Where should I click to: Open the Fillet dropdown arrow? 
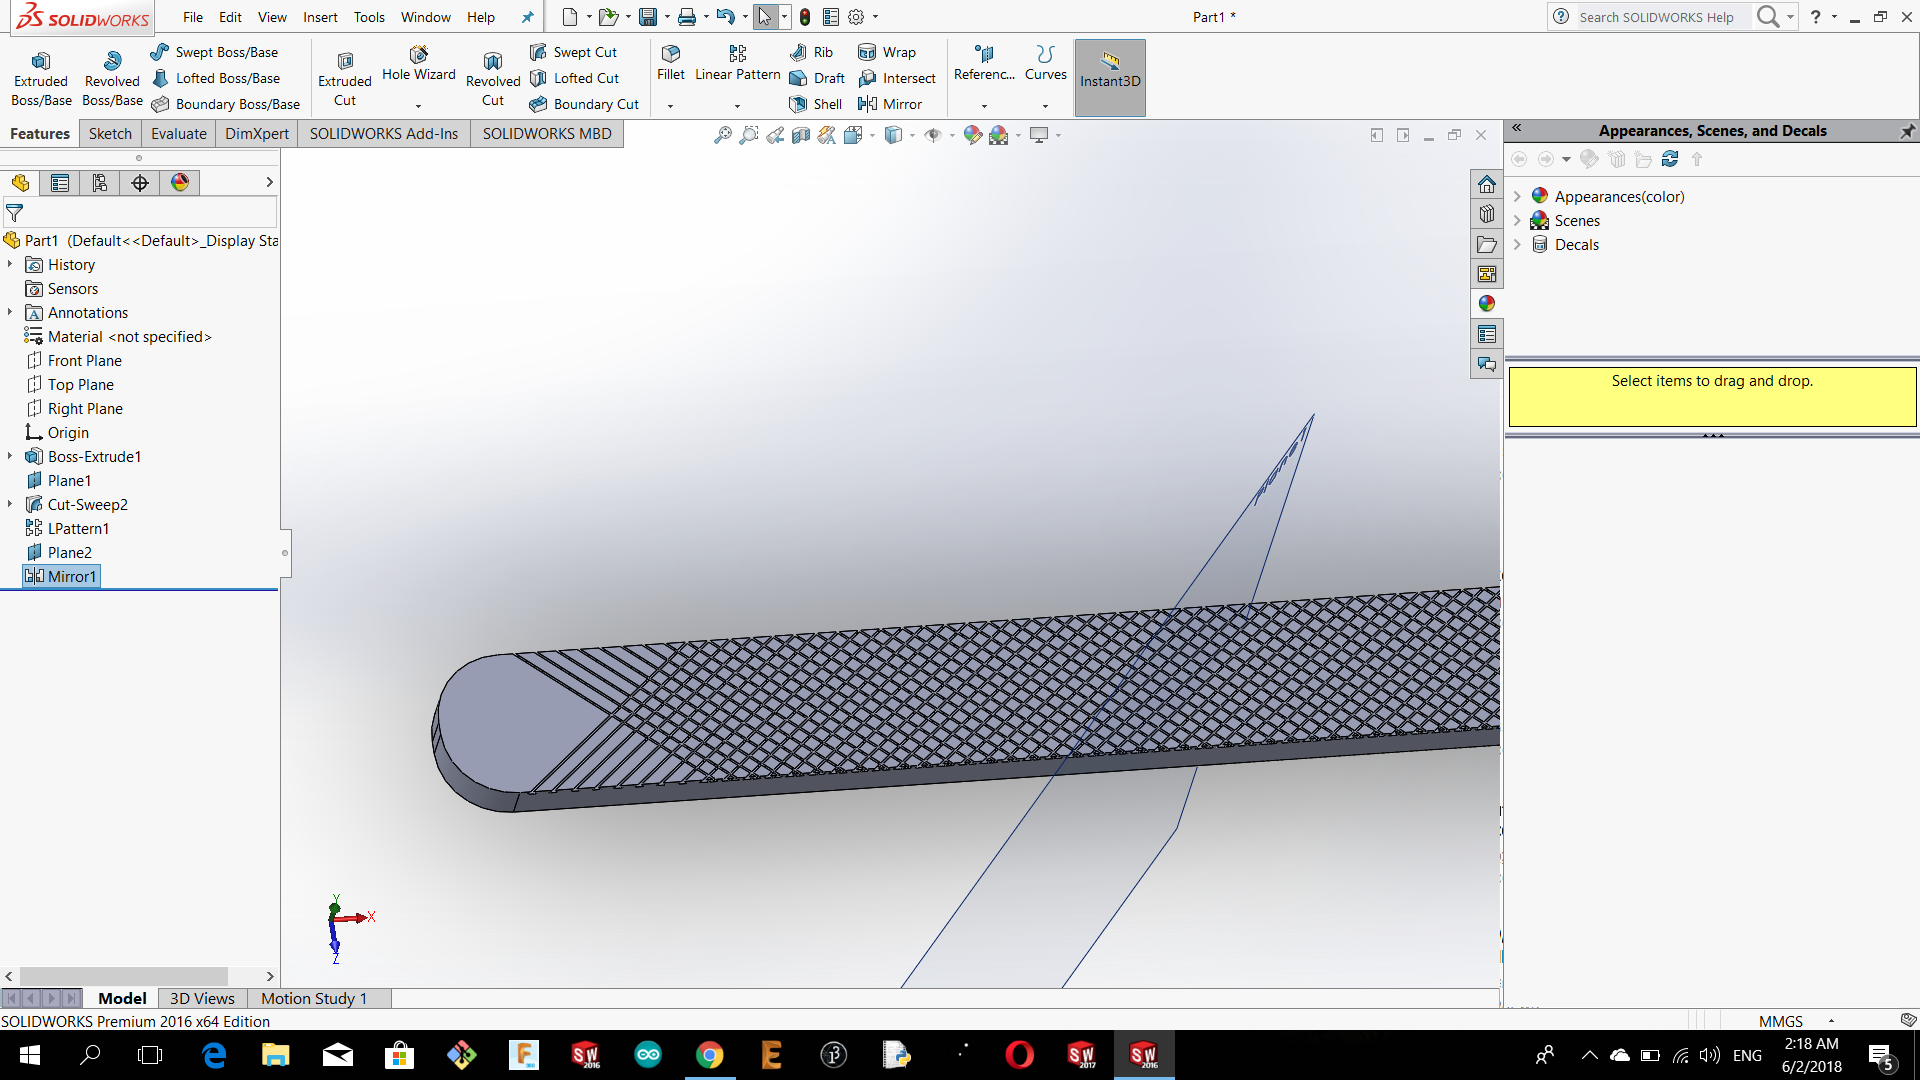pyautogui.click(x=670, y=105)
